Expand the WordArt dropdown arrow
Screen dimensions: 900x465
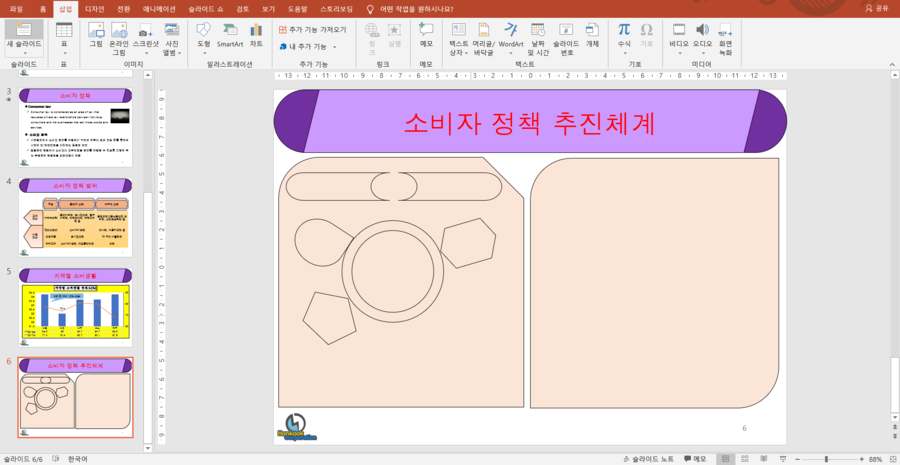click(511, 53)
